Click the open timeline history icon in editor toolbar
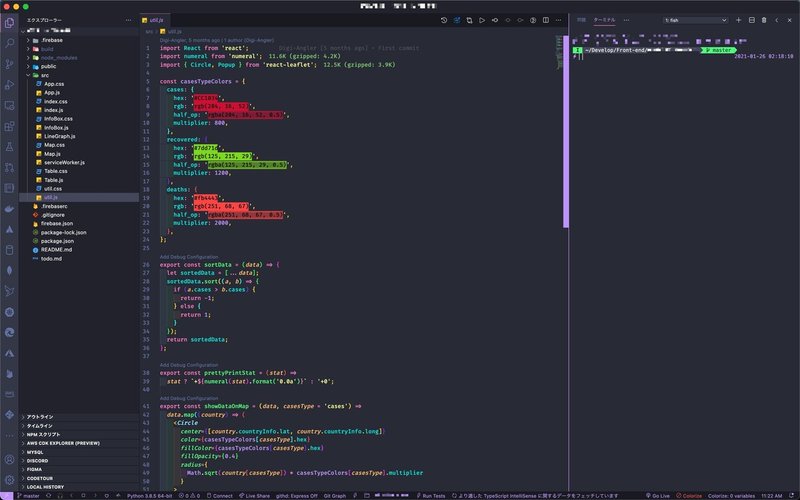The image size is (800, 500). click(444, 20)
